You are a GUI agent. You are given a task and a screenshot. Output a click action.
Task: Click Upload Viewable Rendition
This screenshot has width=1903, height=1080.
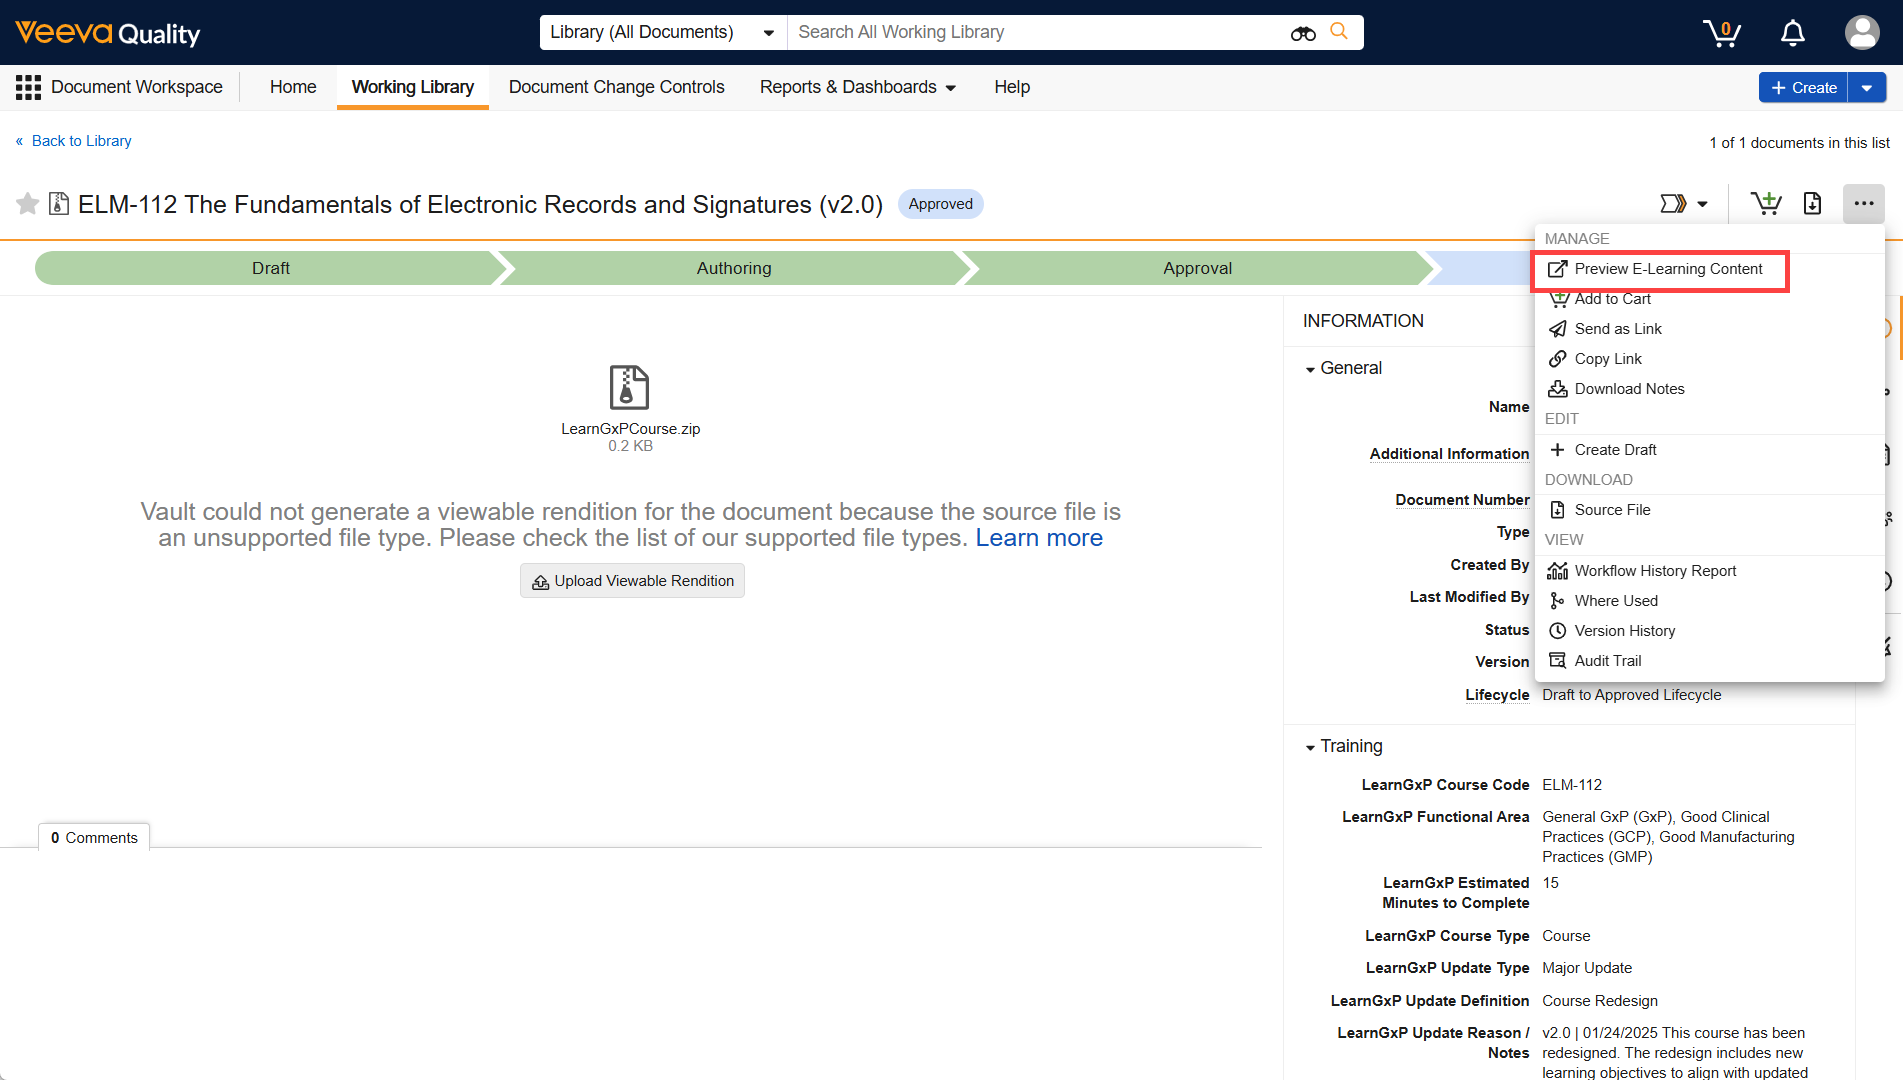click(x=632, y=581)
